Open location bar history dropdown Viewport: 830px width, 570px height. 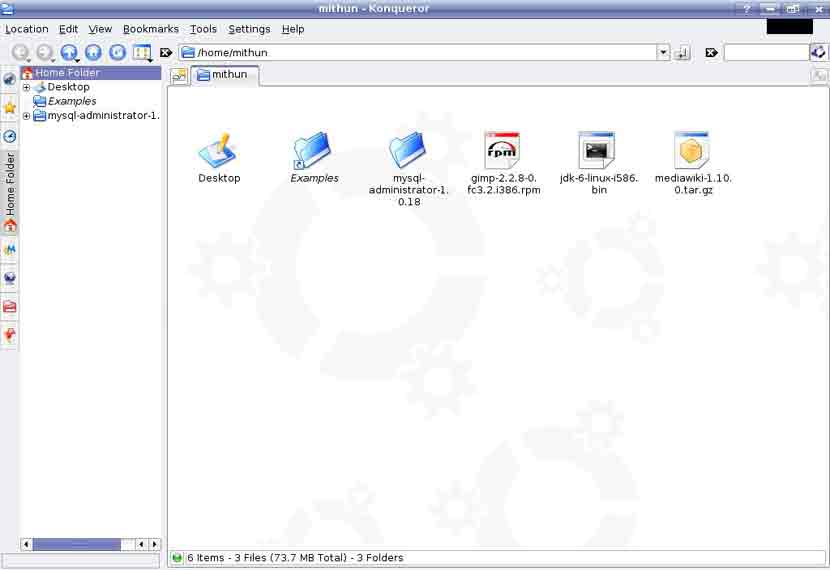coord(663,52)
